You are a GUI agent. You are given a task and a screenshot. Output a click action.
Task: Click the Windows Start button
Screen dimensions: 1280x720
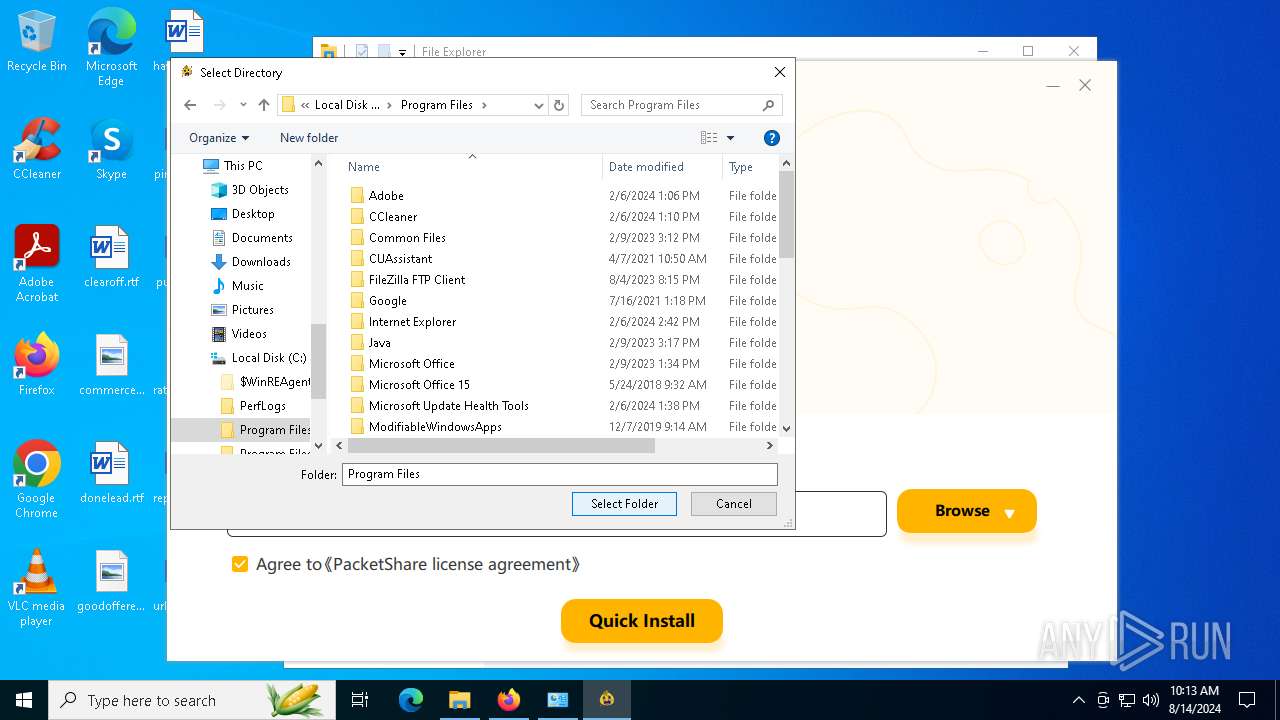coord(24,700)
